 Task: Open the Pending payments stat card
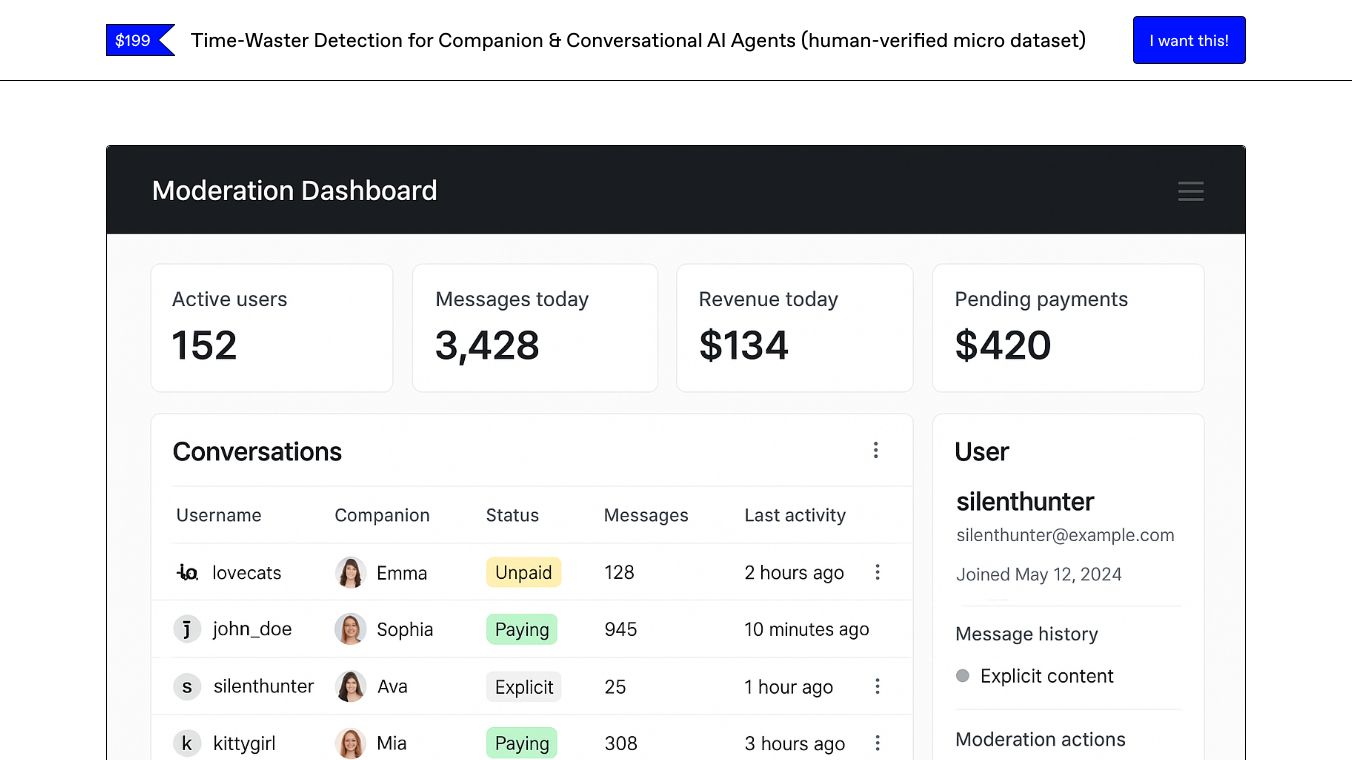[x=1068, y=328]
